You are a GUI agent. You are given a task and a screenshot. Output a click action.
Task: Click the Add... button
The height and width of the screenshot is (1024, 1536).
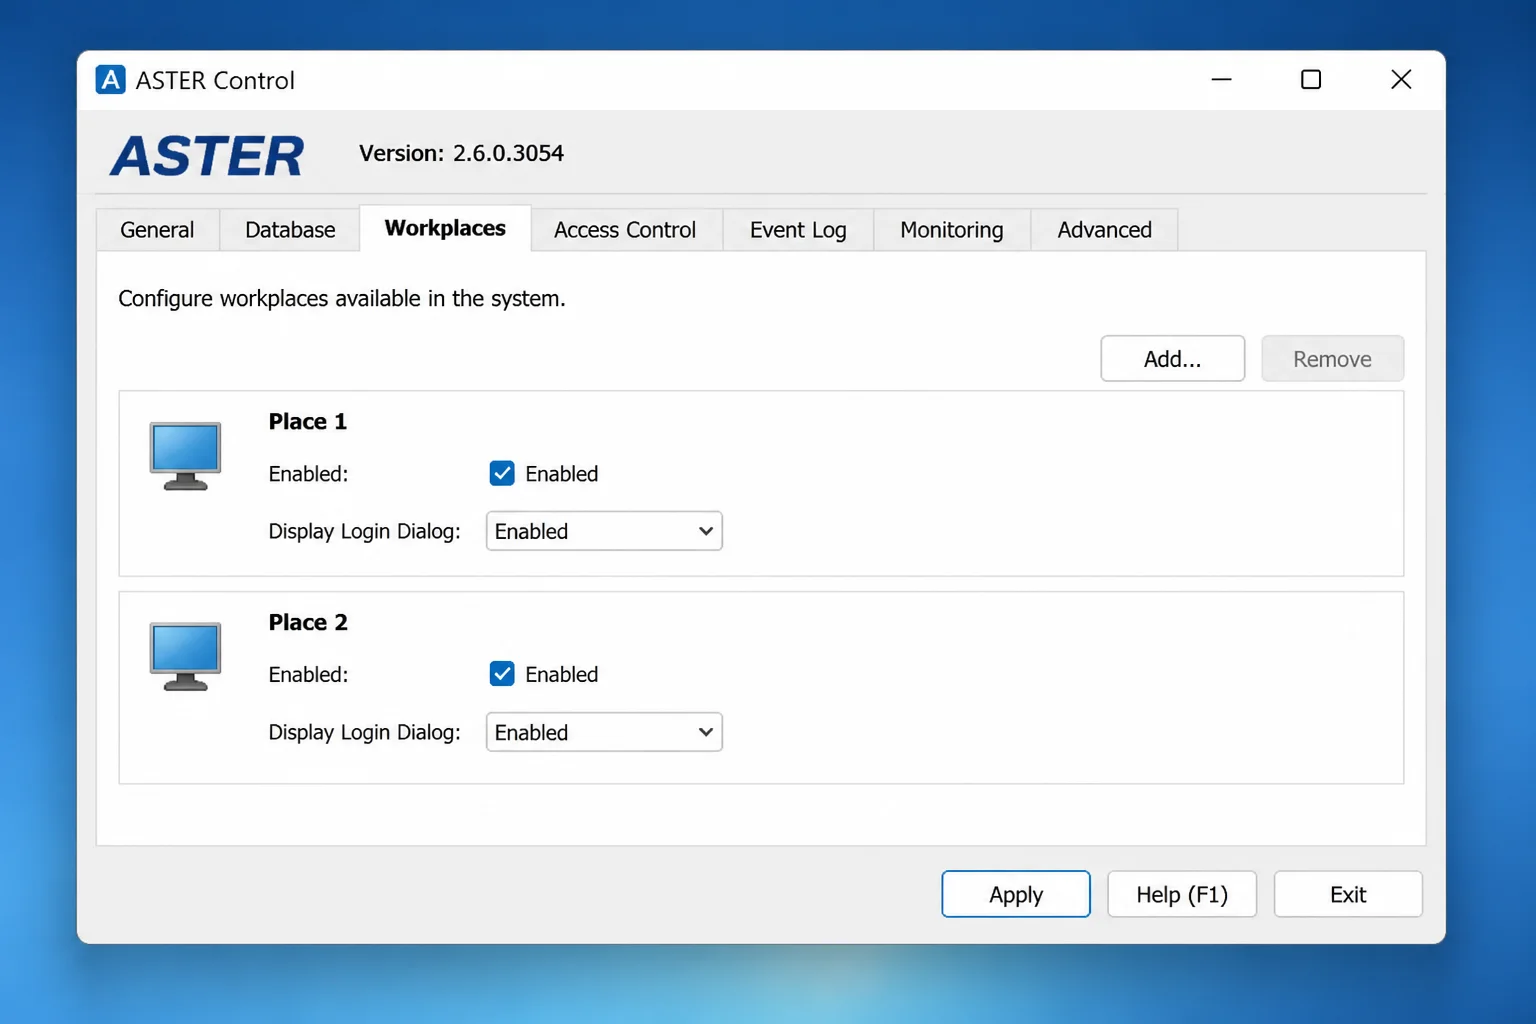point(1173,358)
